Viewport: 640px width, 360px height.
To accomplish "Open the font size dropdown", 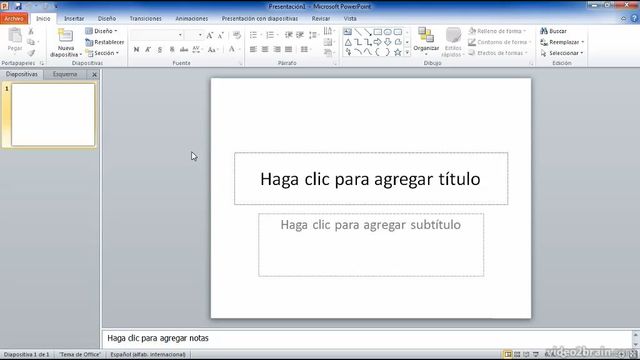I will pyautogui.click(x=200, y=36).
